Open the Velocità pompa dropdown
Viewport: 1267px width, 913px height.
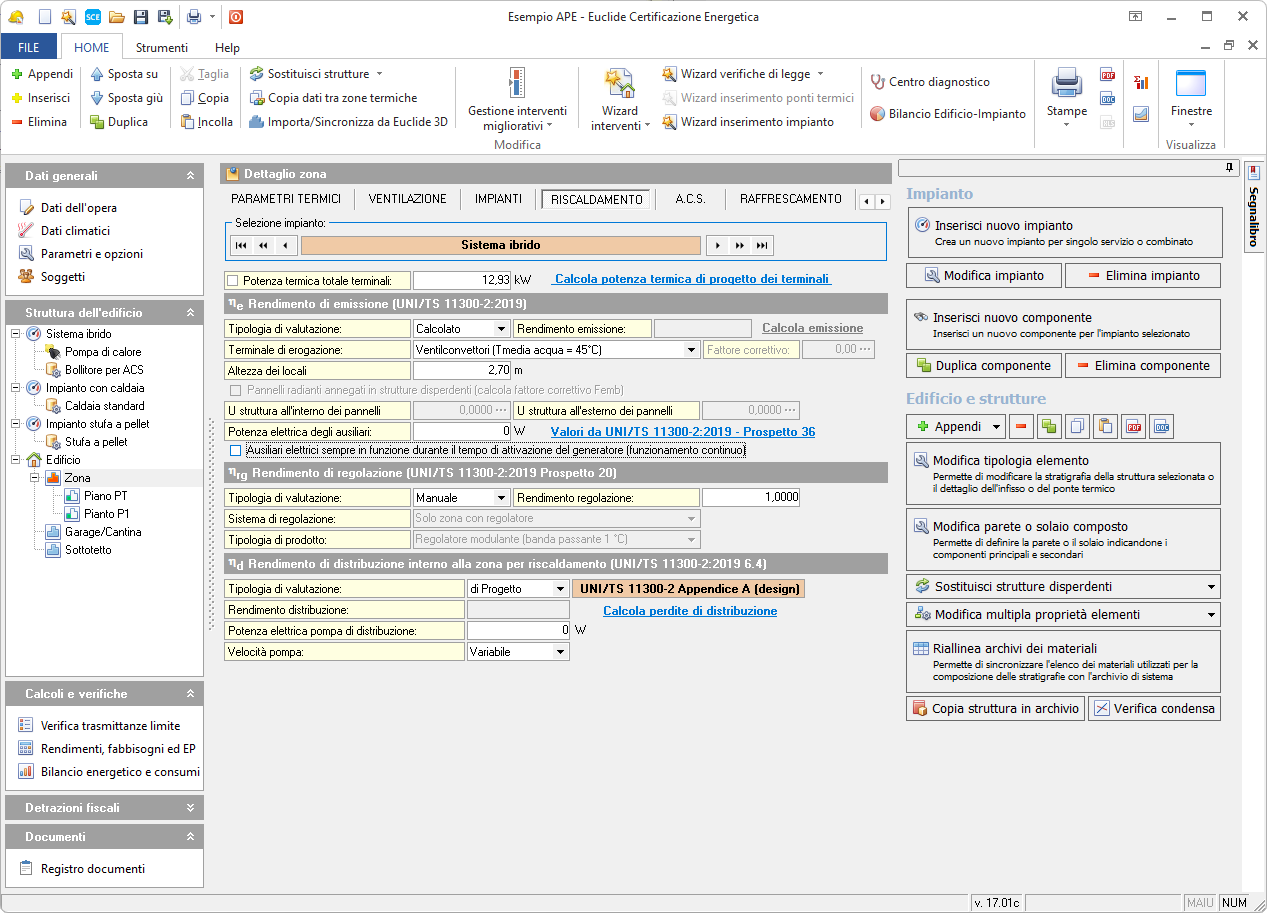click(x=560, y=652)
